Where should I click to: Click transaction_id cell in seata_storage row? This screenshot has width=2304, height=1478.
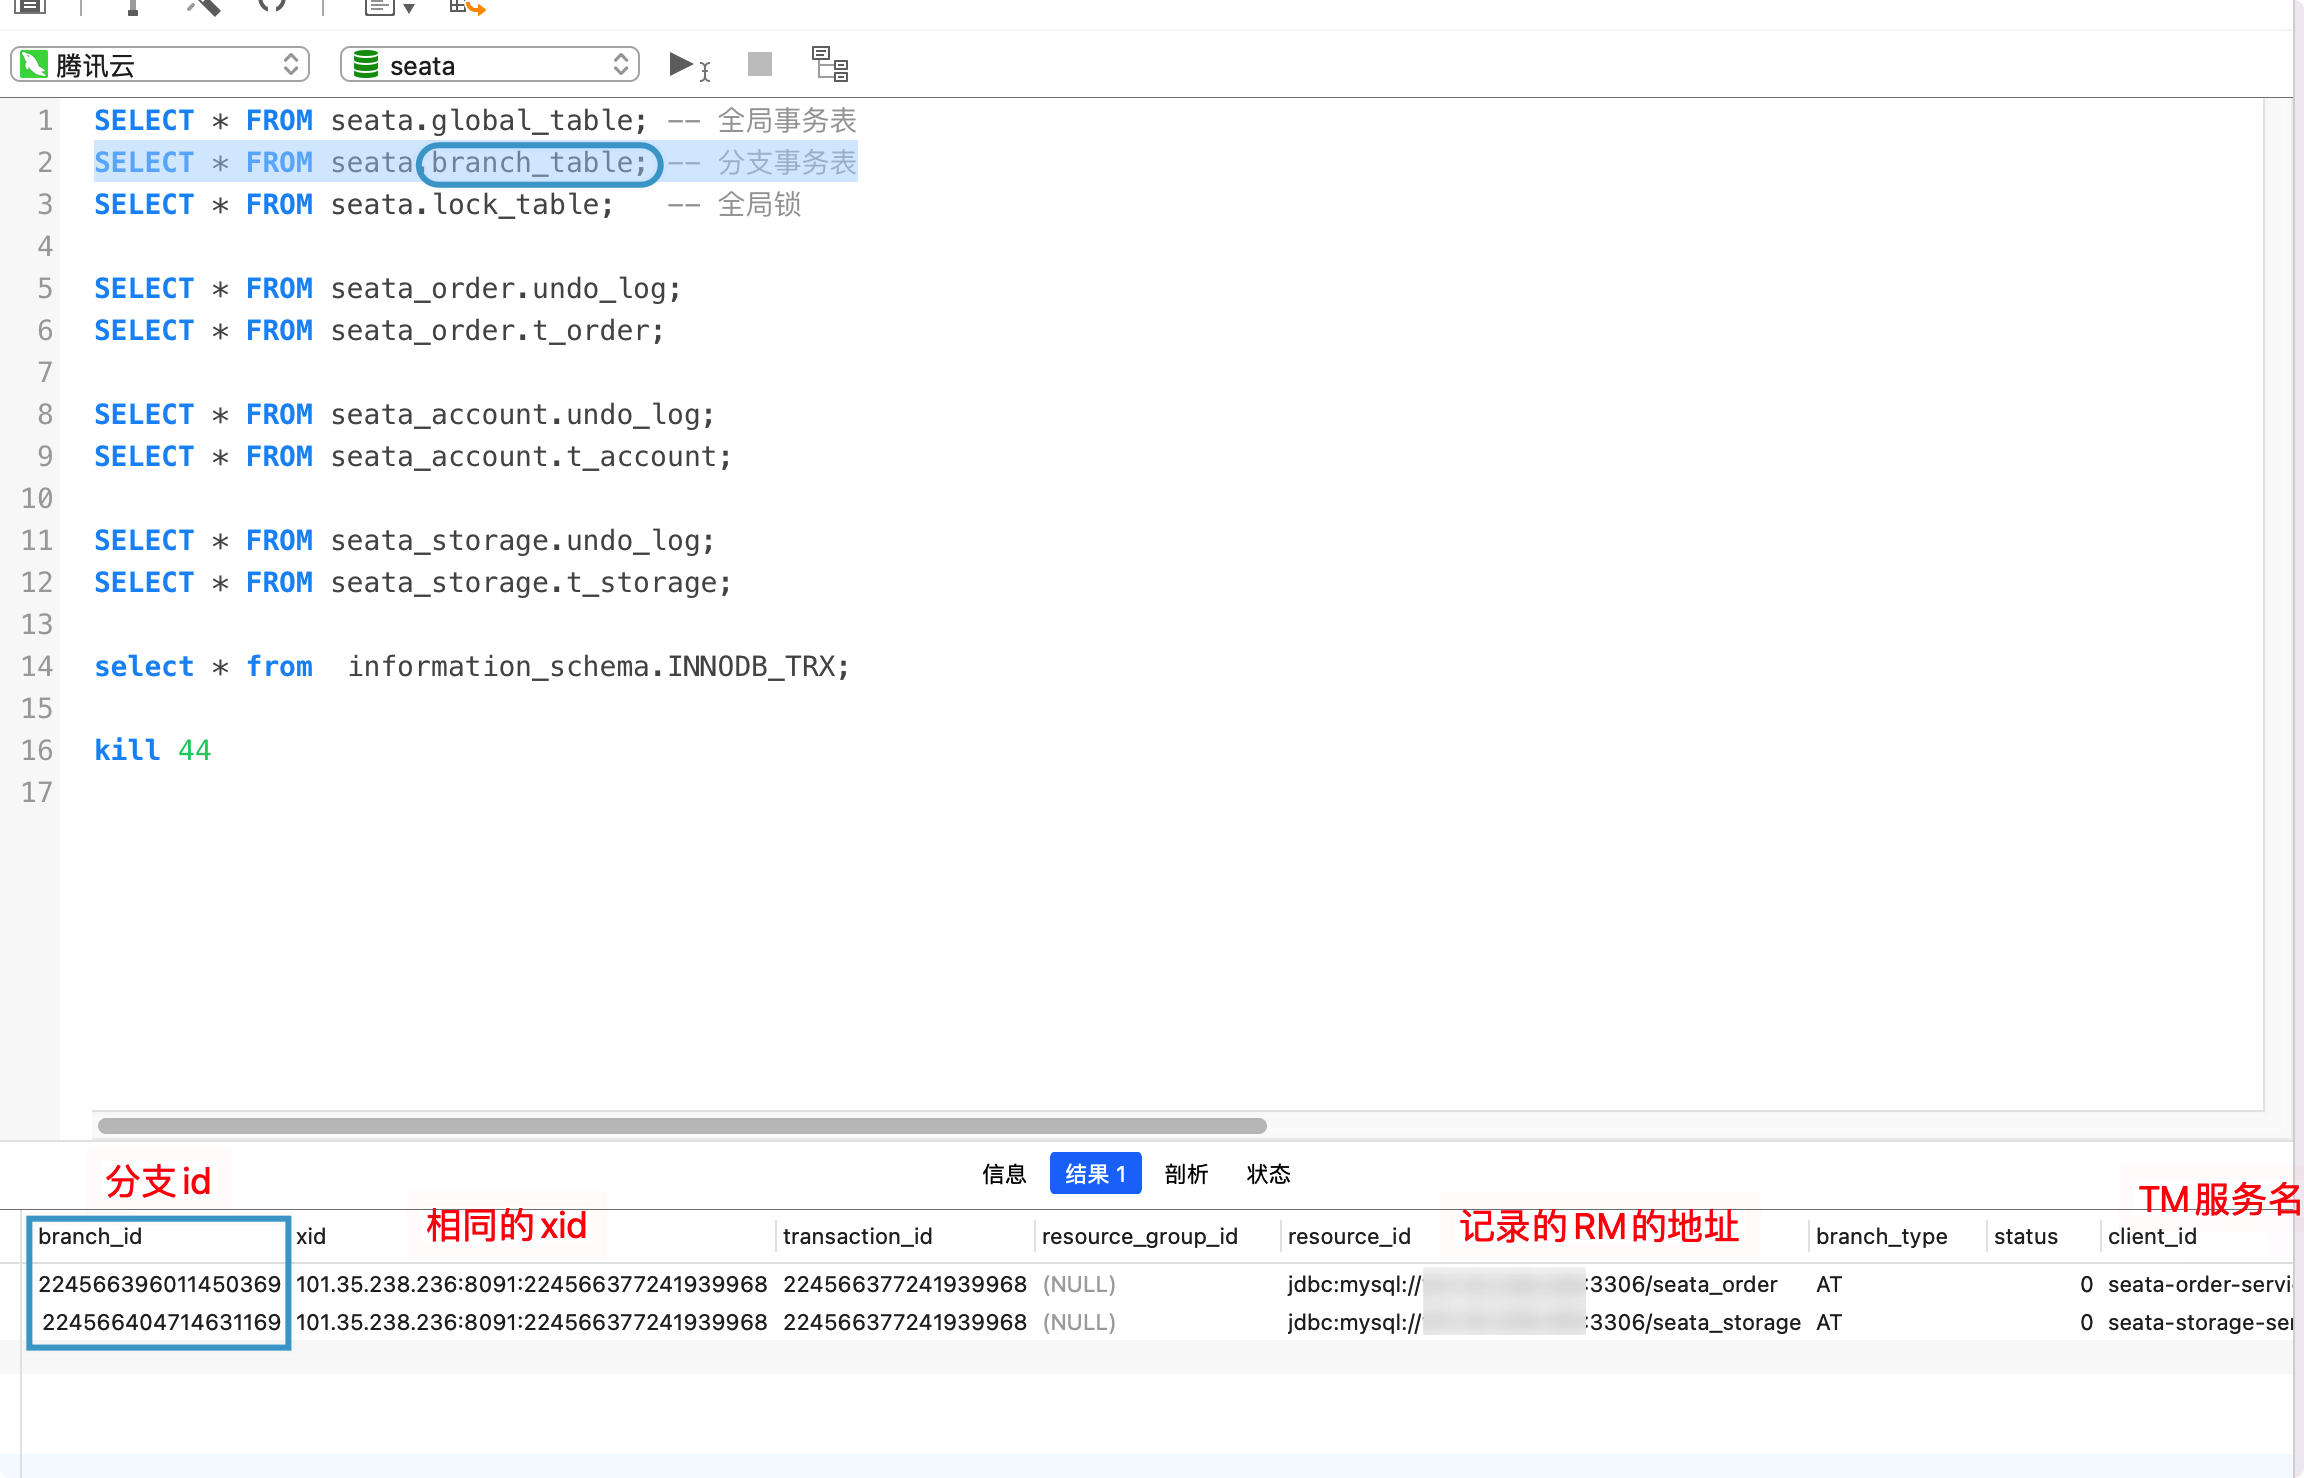tap(904, 1322)
